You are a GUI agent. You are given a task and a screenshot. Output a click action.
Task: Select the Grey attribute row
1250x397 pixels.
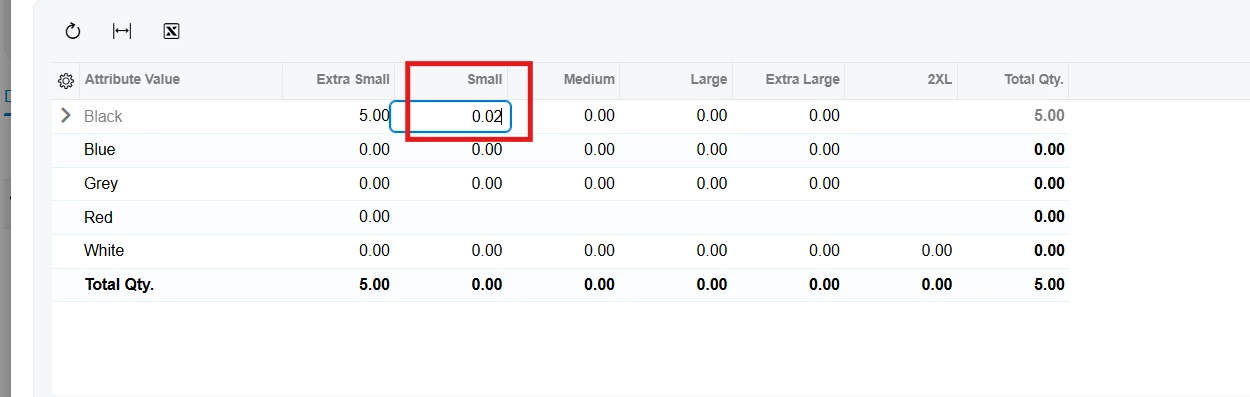[x=560, y=184]
